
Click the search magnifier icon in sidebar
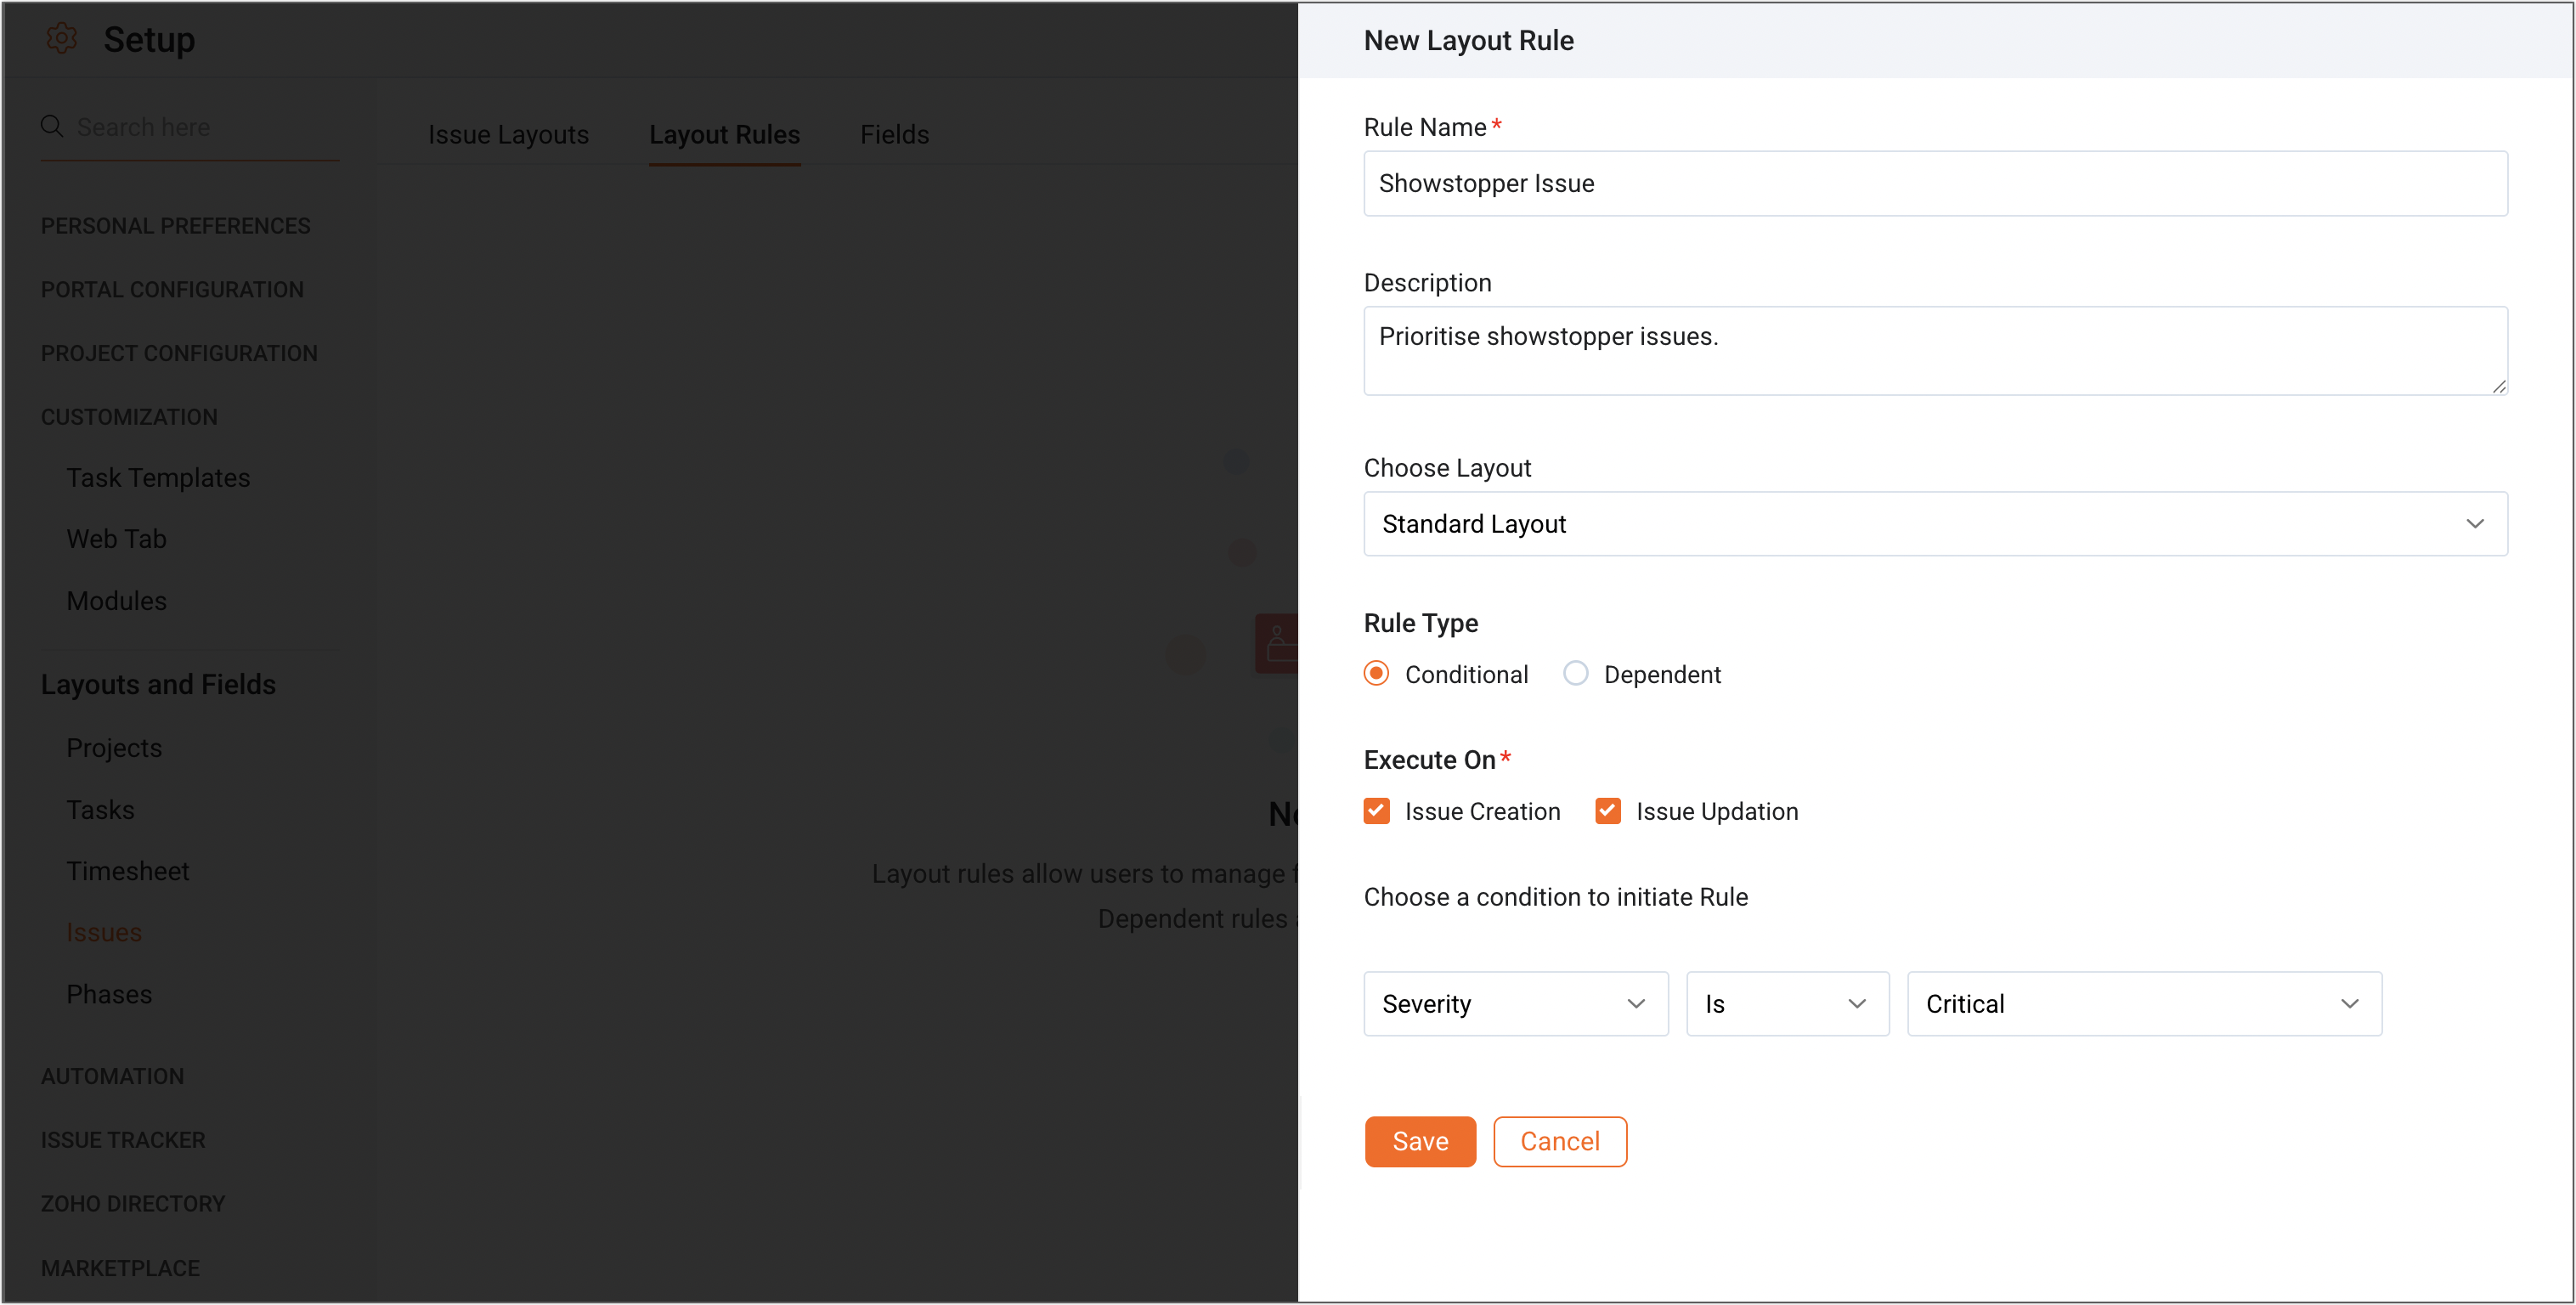click(52, 126)
